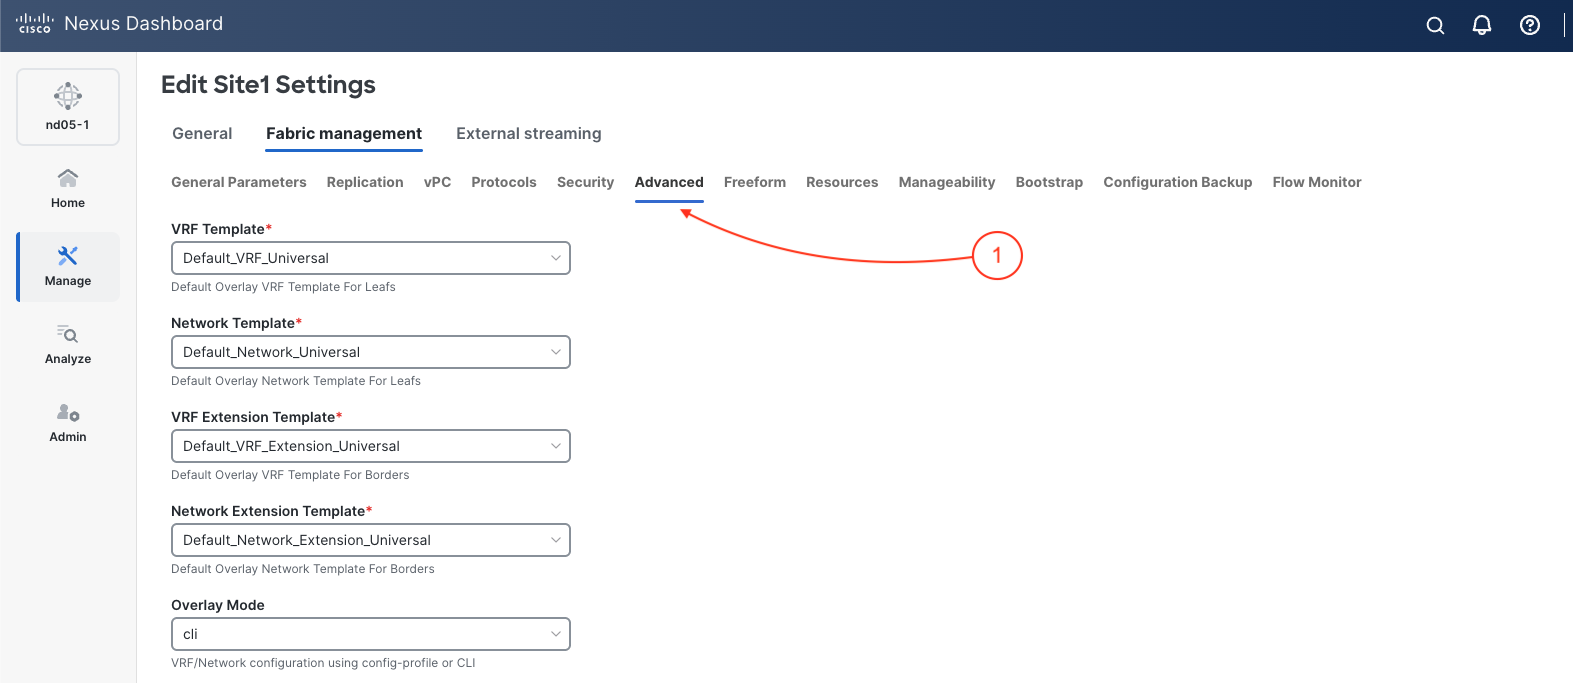Open the Flow Monitor sub-tab
Image resolution: width=1573 pixels, height=683 pixels.
tap(1316, 182)
